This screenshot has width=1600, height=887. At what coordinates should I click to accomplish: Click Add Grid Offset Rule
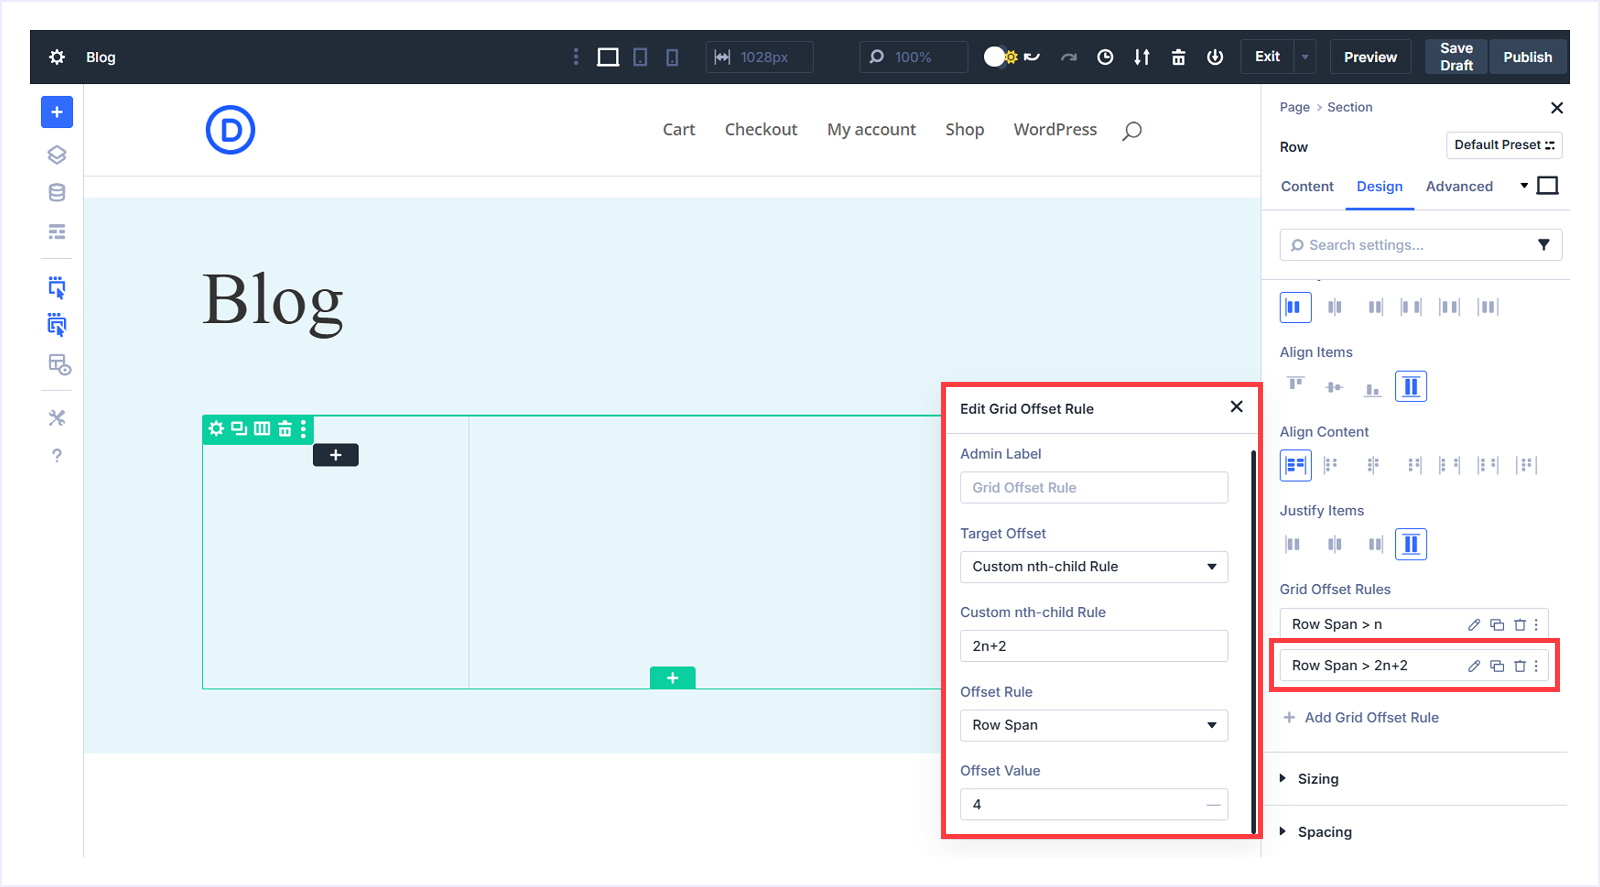click(1361, 718)
